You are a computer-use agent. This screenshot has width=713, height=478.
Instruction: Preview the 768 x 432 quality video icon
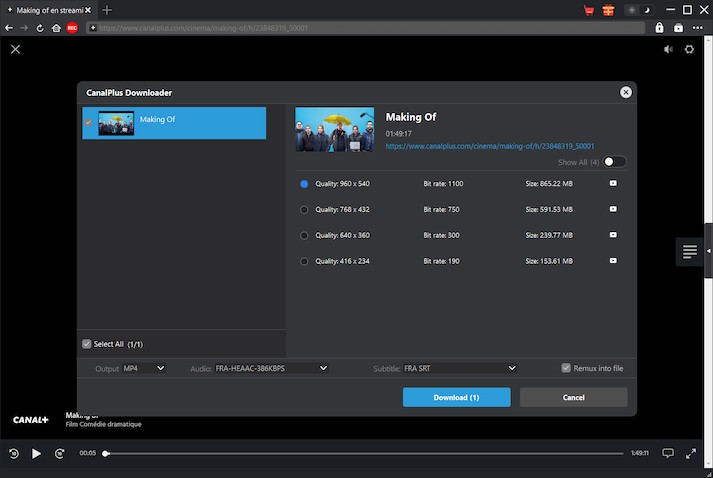click(613, 209)
